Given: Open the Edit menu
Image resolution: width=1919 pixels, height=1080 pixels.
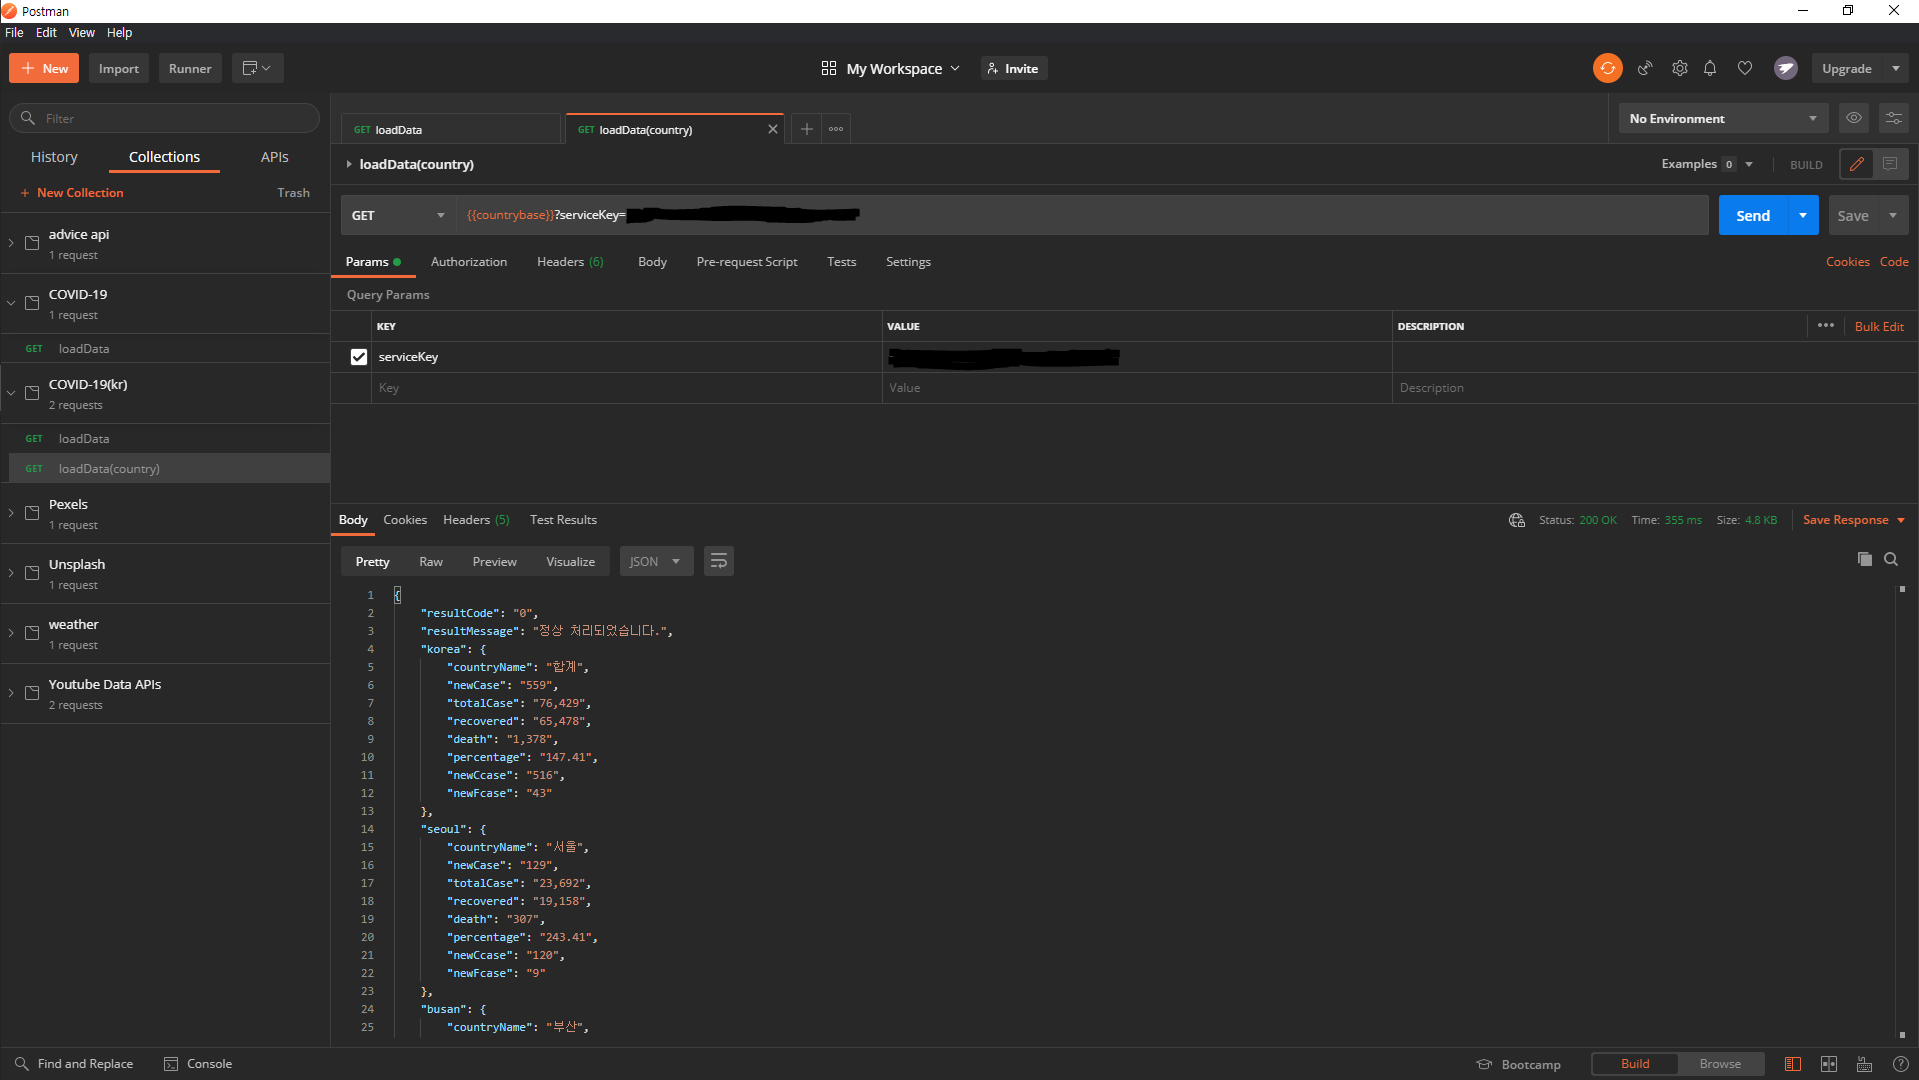Looking at the screenshot, I should (46, 32).
